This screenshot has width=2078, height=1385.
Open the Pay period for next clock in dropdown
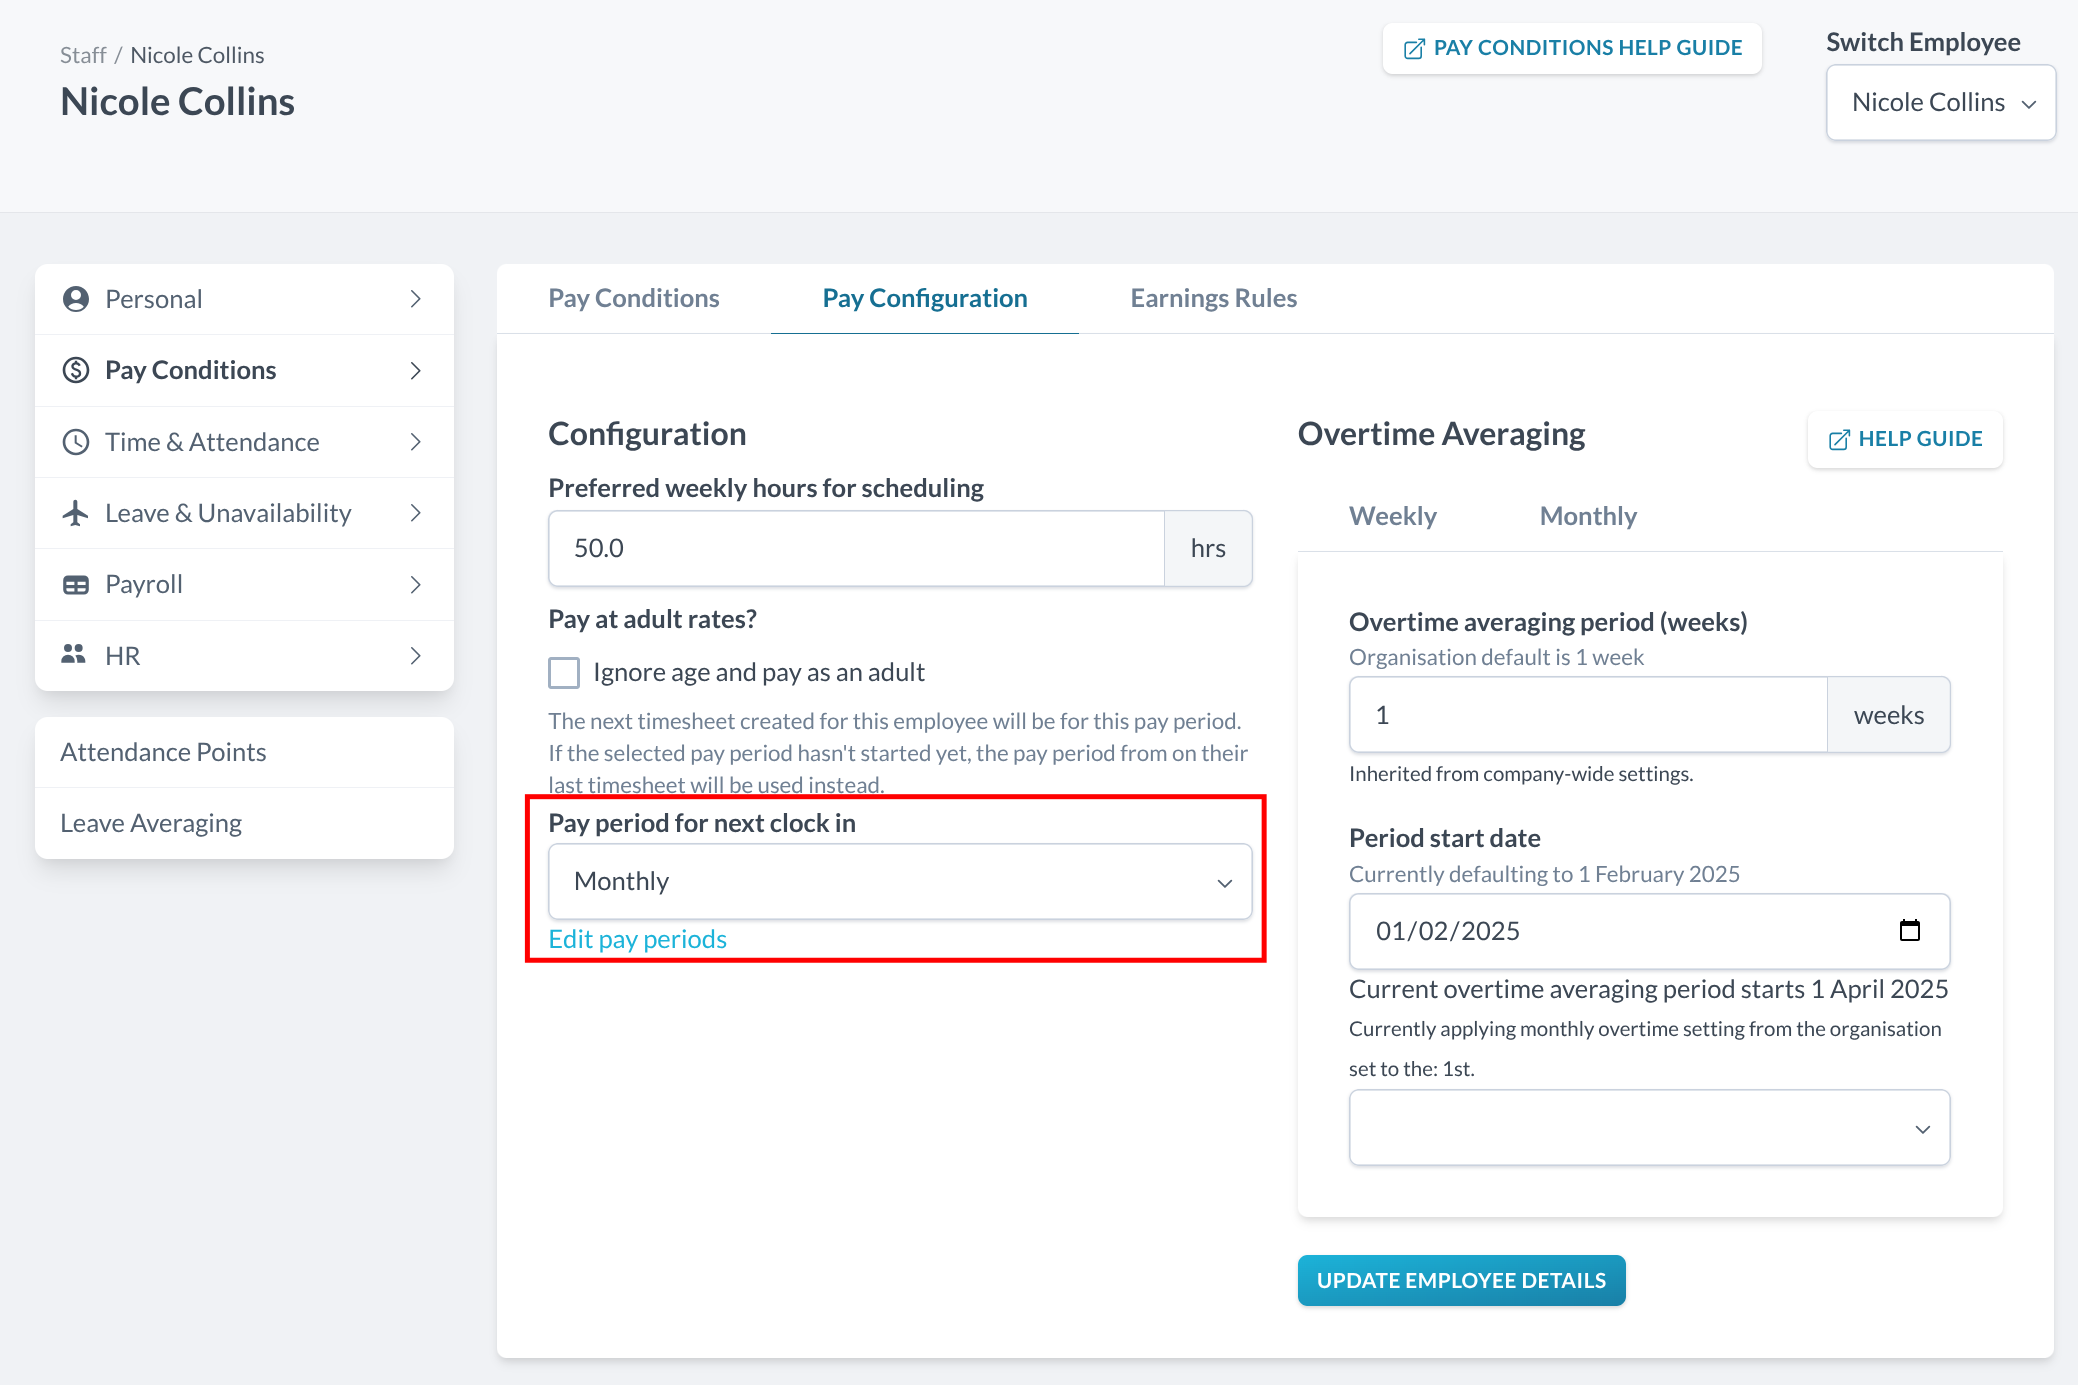point(900,882)
